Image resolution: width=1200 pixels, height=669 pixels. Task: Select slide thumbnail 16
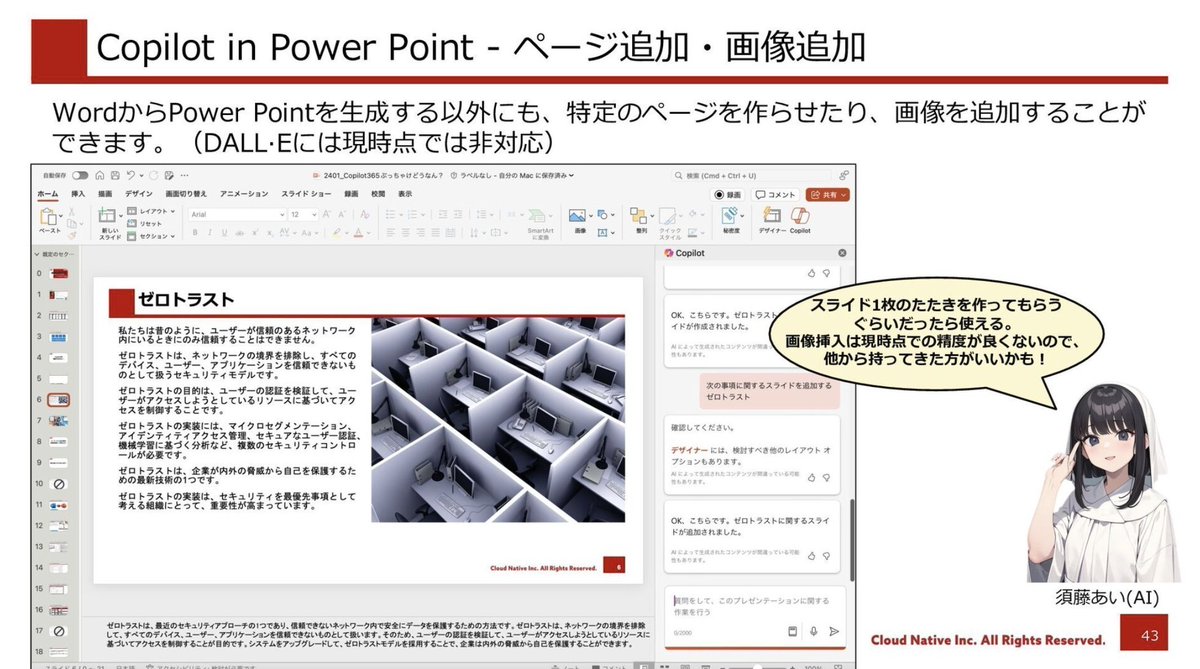pyautogui.click(x=59, y=609)
